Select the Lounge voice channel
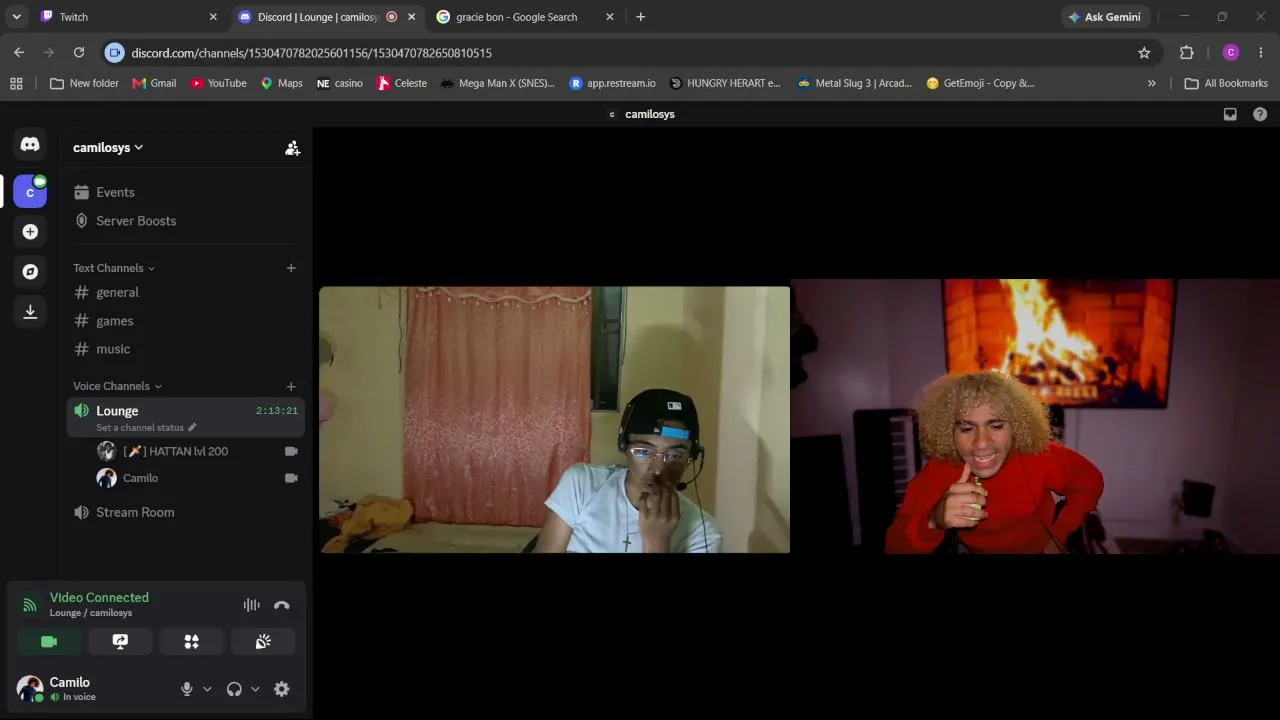This screenshot has height=720, width=1280. tap(186, 417)
